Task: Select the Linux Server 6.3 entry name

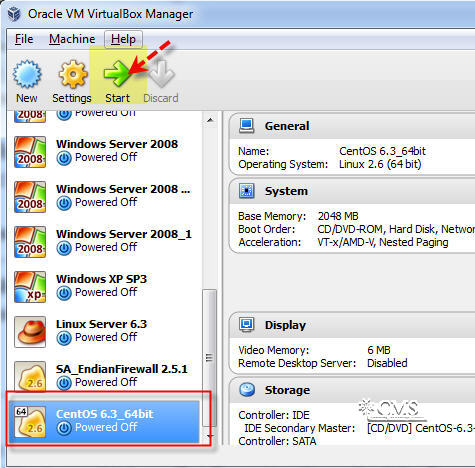Action: pos(101,324)
